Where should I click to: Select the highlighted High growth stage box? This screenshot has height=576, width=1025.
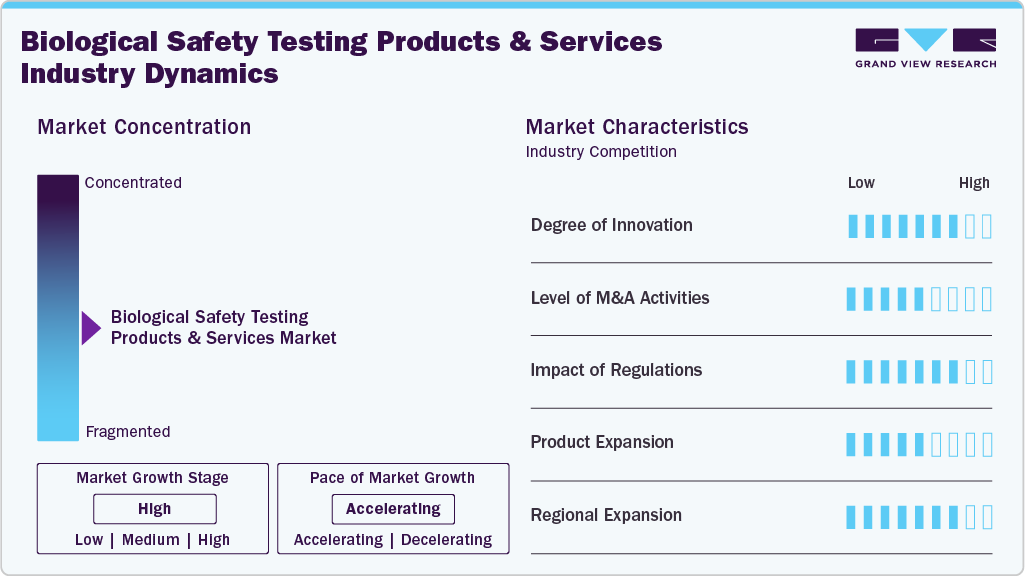(154, 509)
